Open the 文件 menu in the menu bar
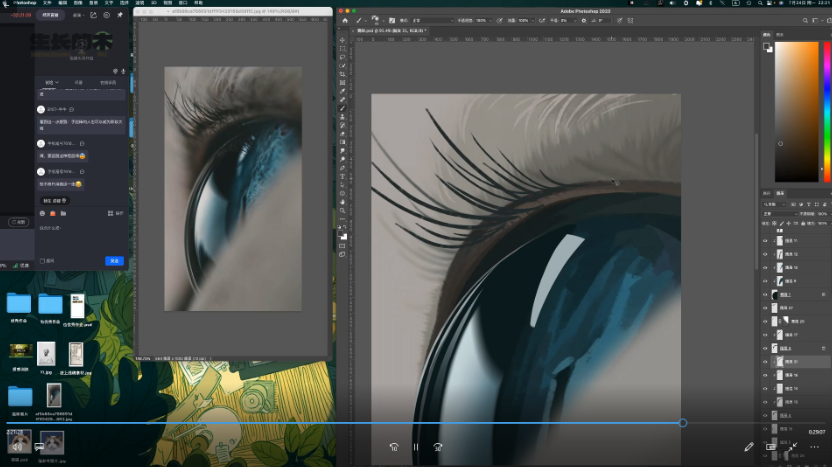The height and width of the screenshot is (467, 832). 47,3
